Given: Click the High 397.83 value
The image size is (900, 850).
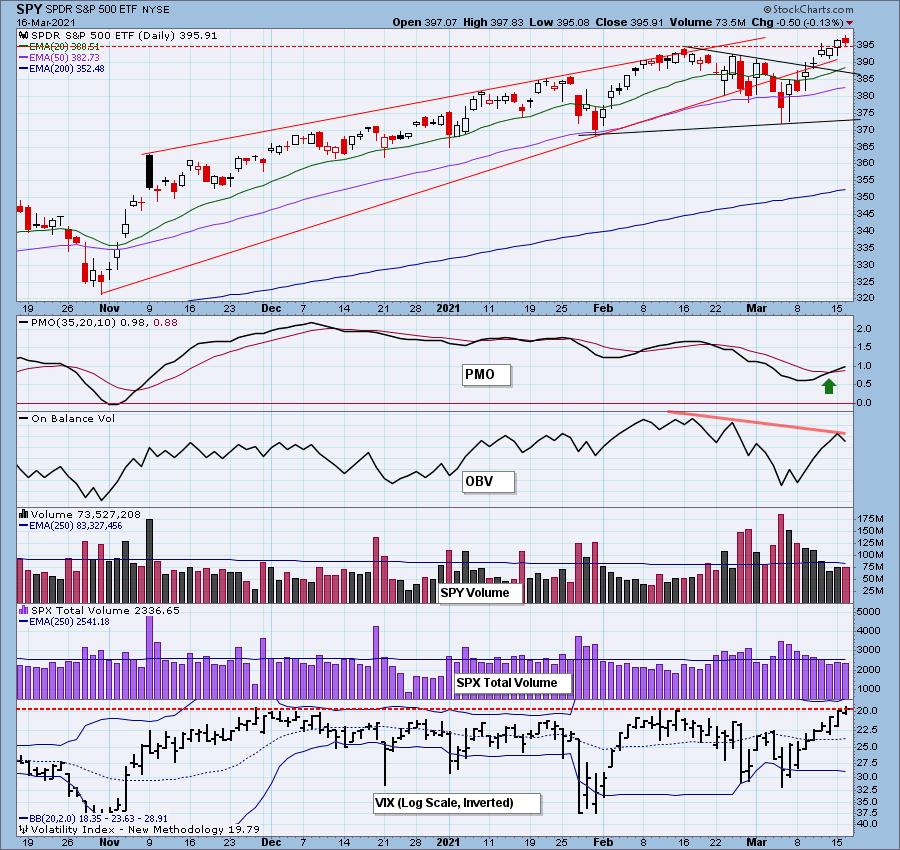Looking at the screenshot, I should [x=494, y=22].
